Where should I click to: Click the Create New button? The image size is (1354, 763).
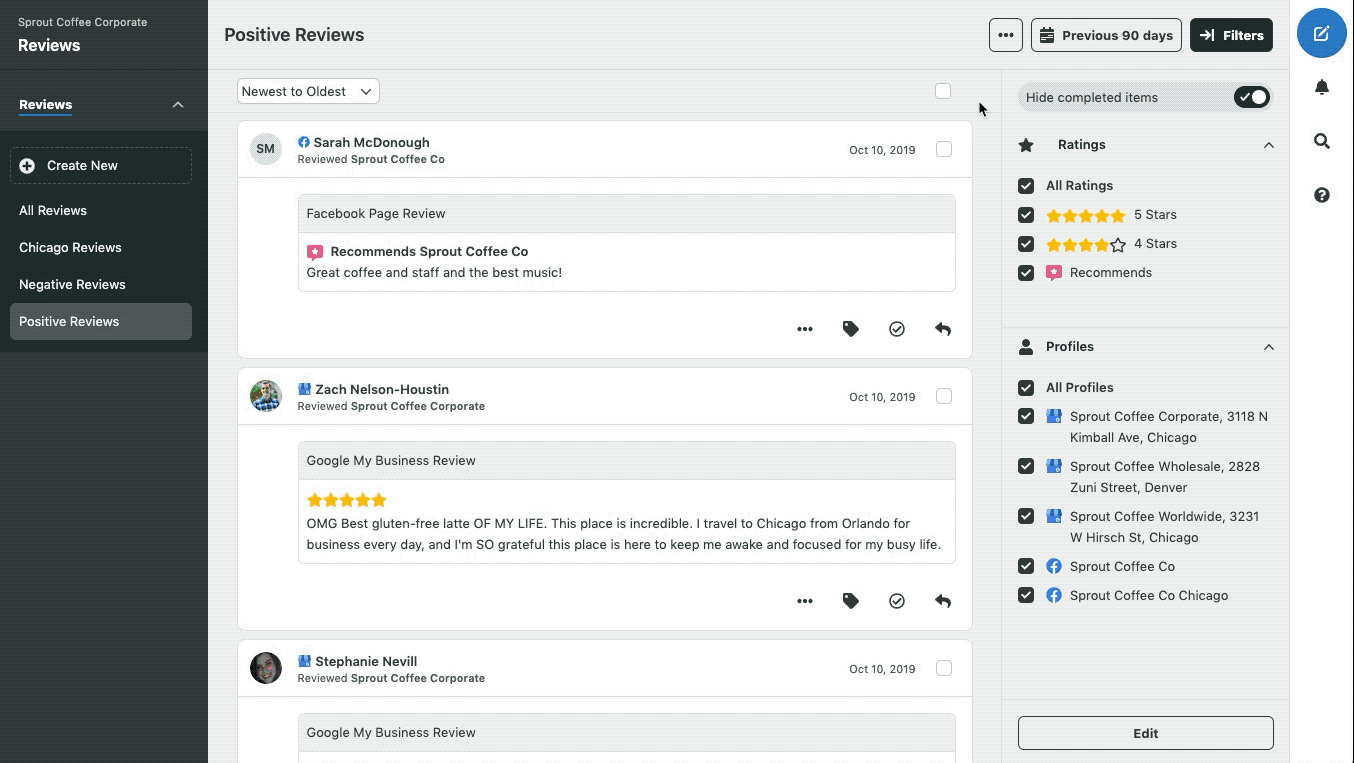(x=101, y=166)
